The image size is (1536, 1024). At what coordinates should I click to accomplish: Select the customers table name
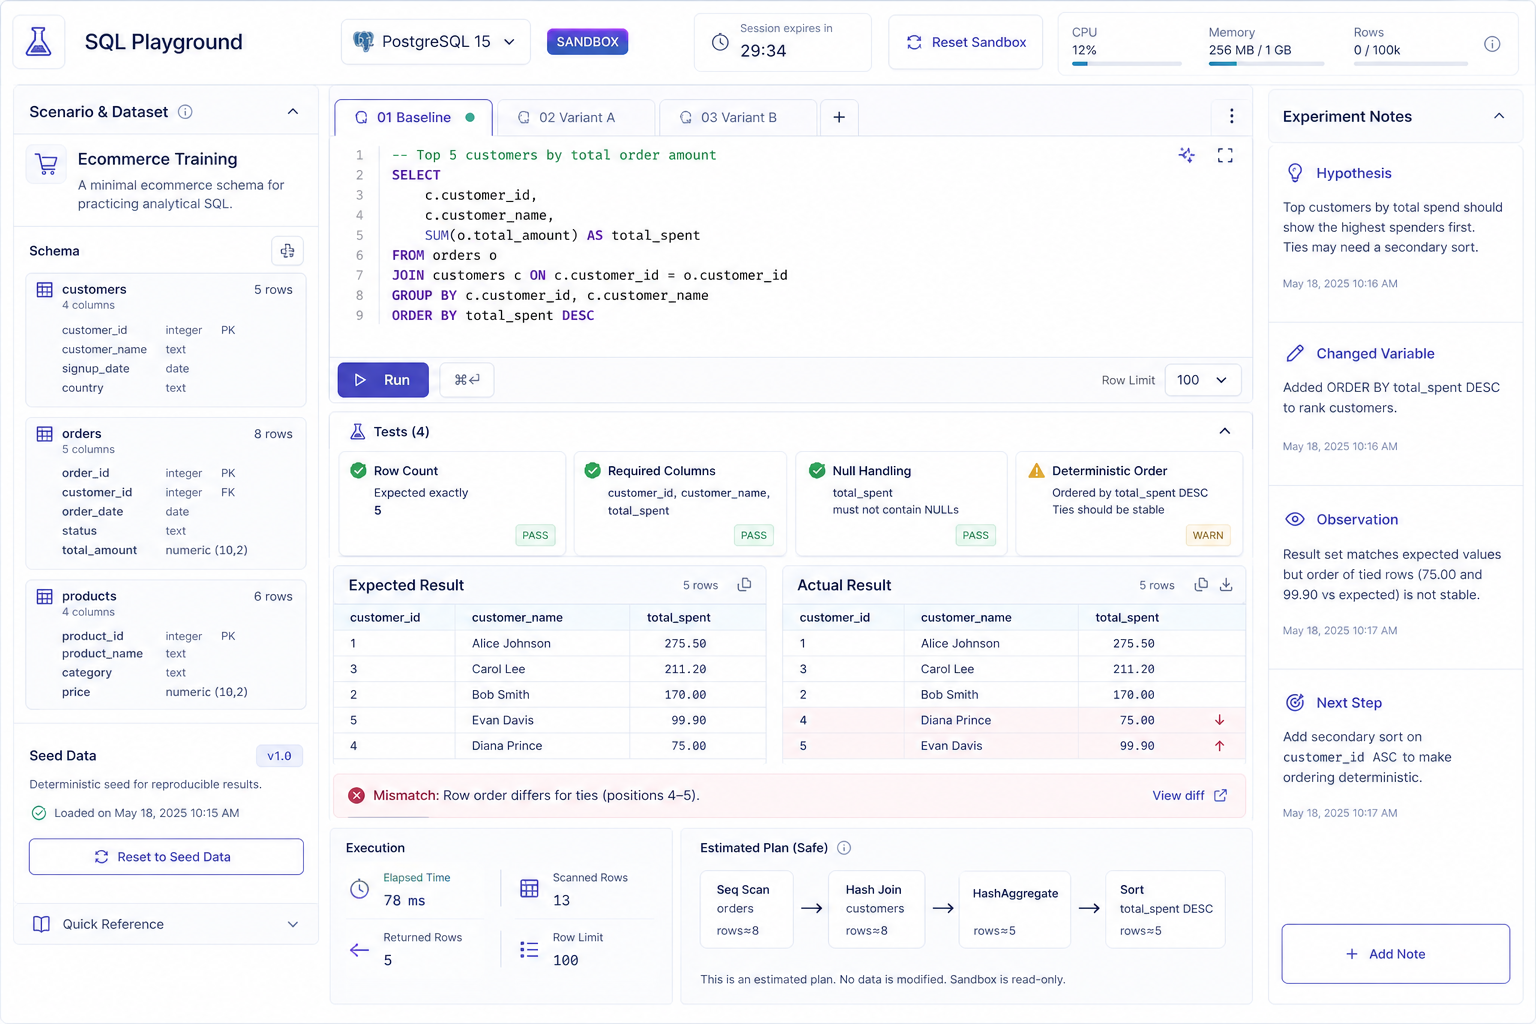pos(94,290)
